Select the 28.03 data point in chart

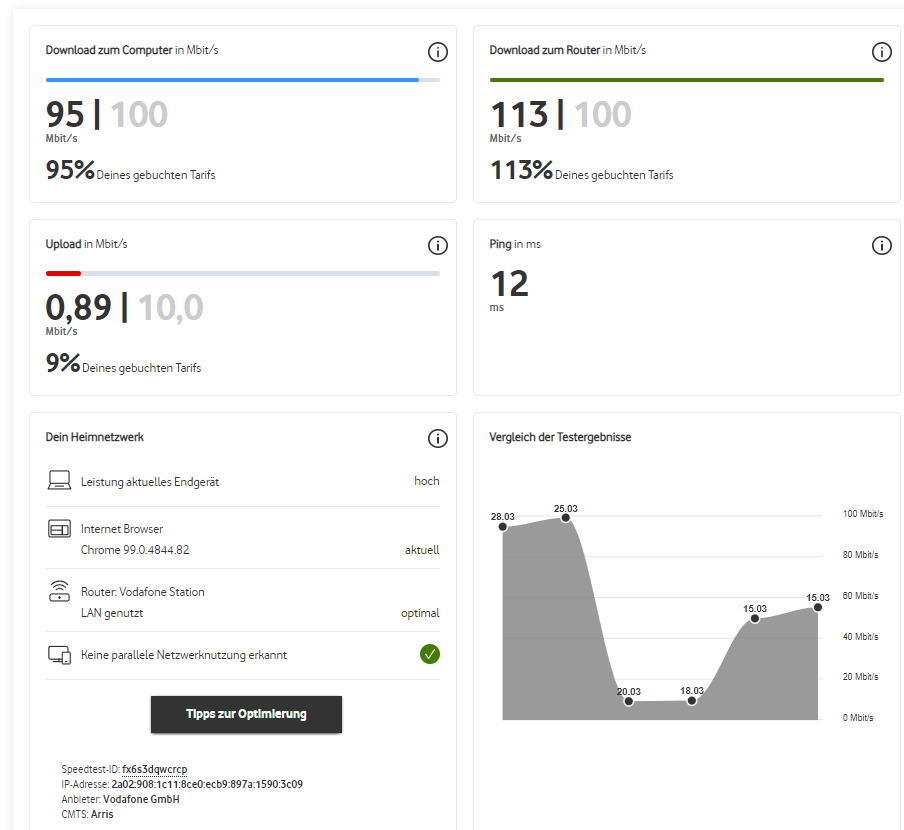[503, 526]
